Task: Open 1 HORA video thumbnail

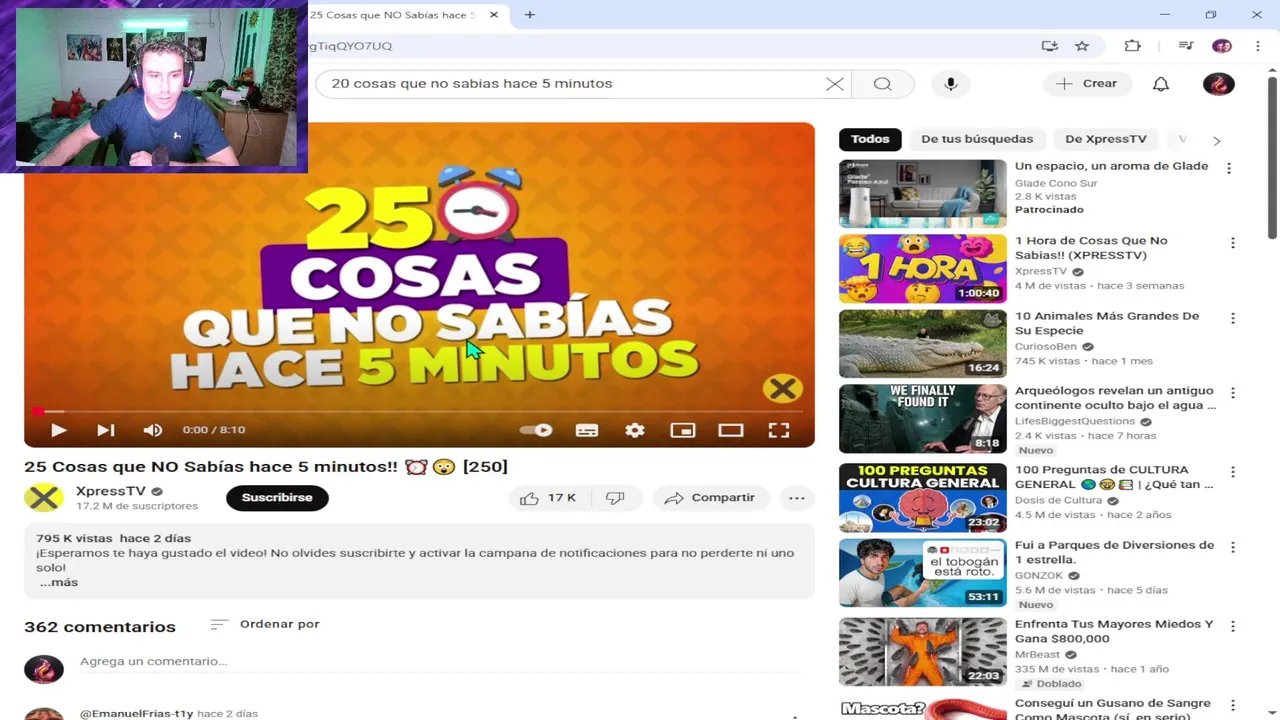Action: pos(923,269)
